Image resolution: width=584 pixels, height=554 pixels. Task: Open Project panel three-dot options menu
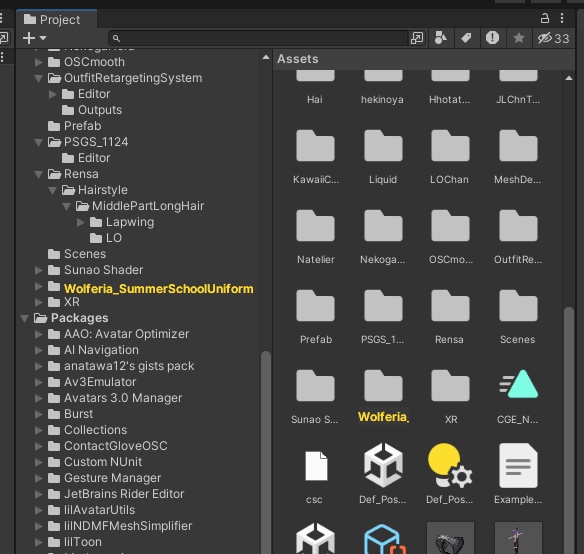click(562, 18)
